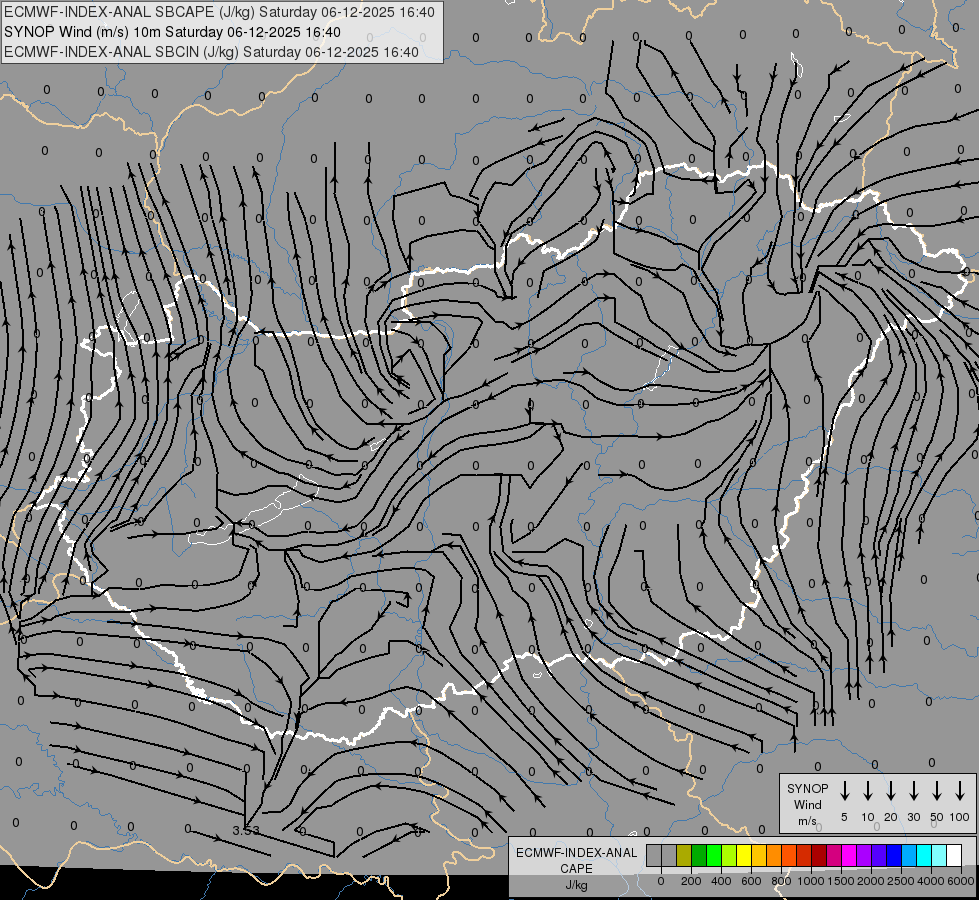This screenshot has height=900, width=979.
Task: Click the wind arrow above the 5 label
Action: pyautogui.click(x=844, y=791)
